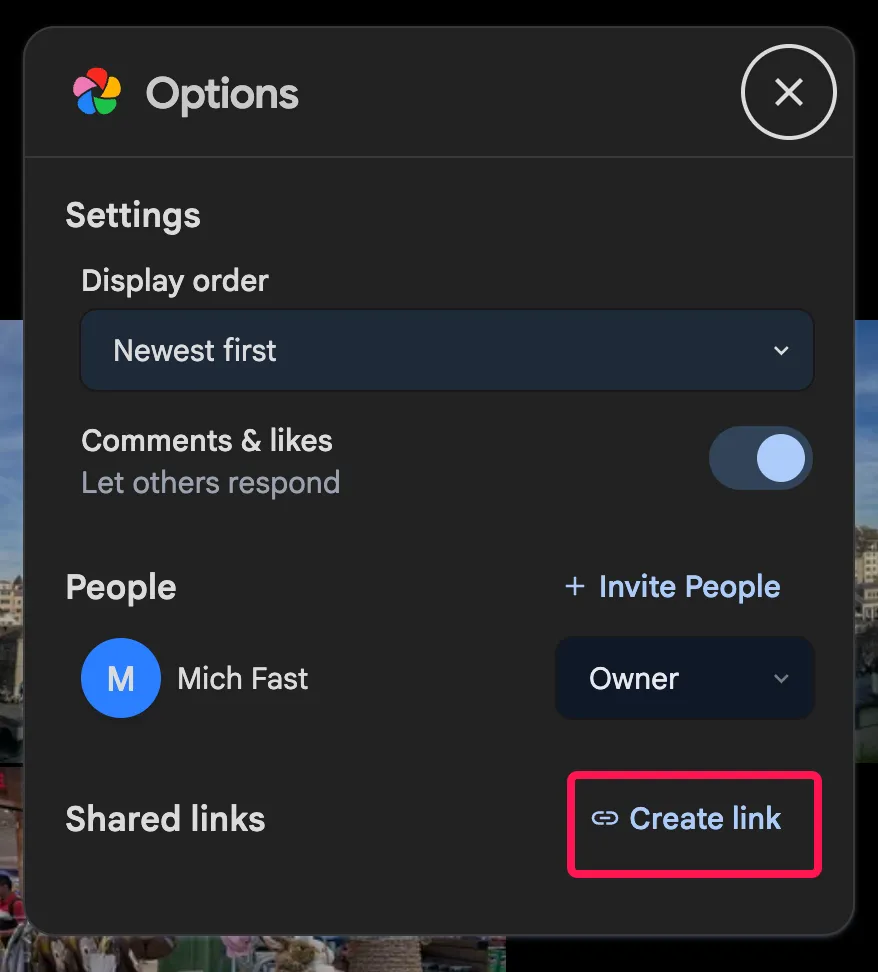Open the Newest first display order dropdown
The height and width of the screenshot is (972, 878).
446,350
